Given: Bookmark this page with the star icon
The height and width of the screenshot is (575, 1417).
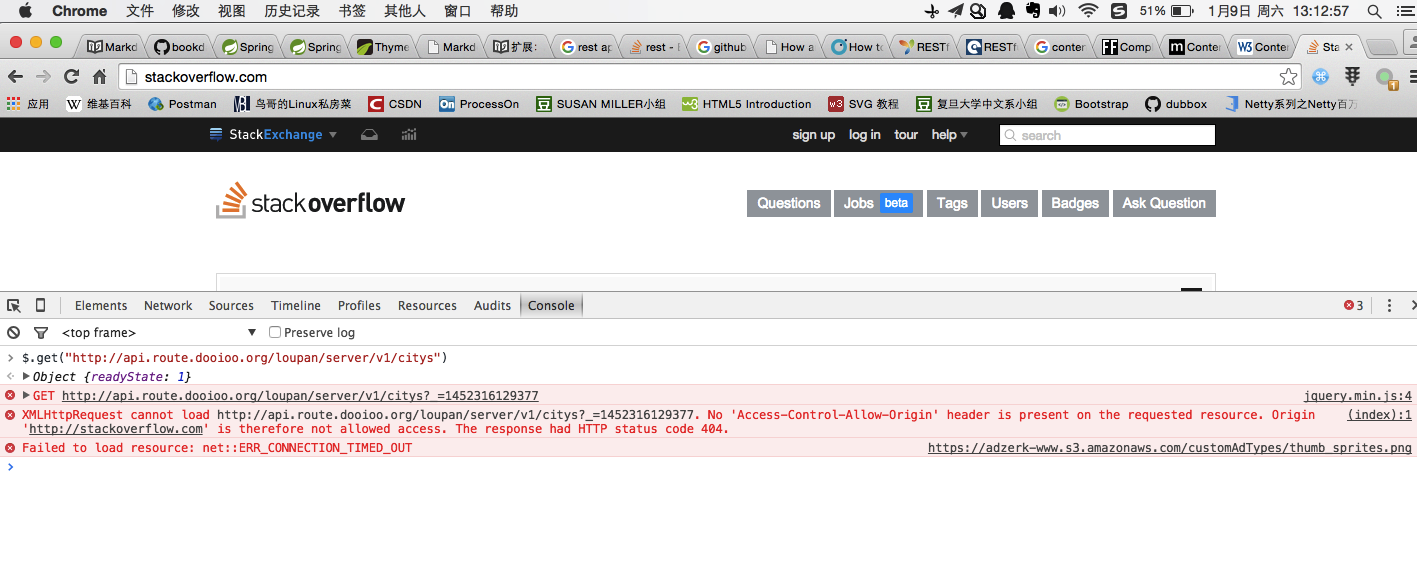Looking at the screenshot, I should click(x=1288, y=76).
